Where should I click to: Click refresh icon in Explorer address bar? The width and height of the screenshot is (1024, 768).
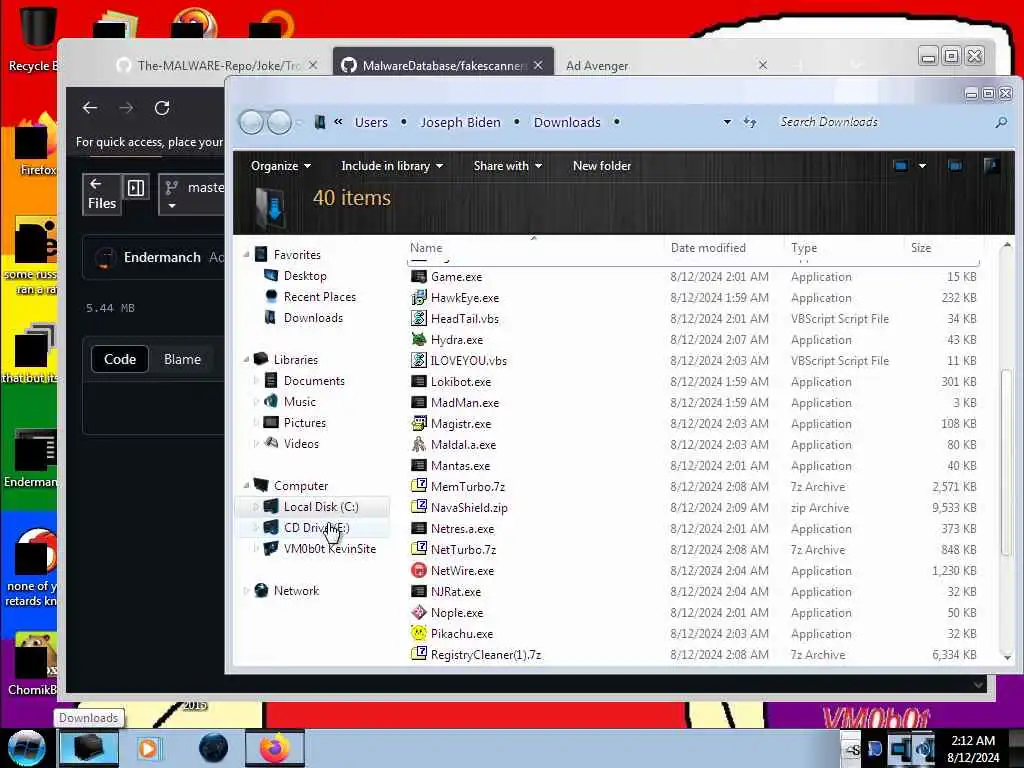click(750, 122)
